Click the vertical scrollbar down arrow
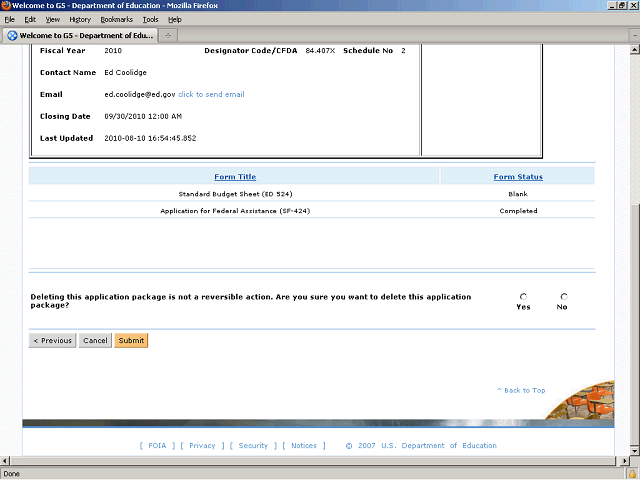This screenshot has width=640, height=480. point(635,451)
